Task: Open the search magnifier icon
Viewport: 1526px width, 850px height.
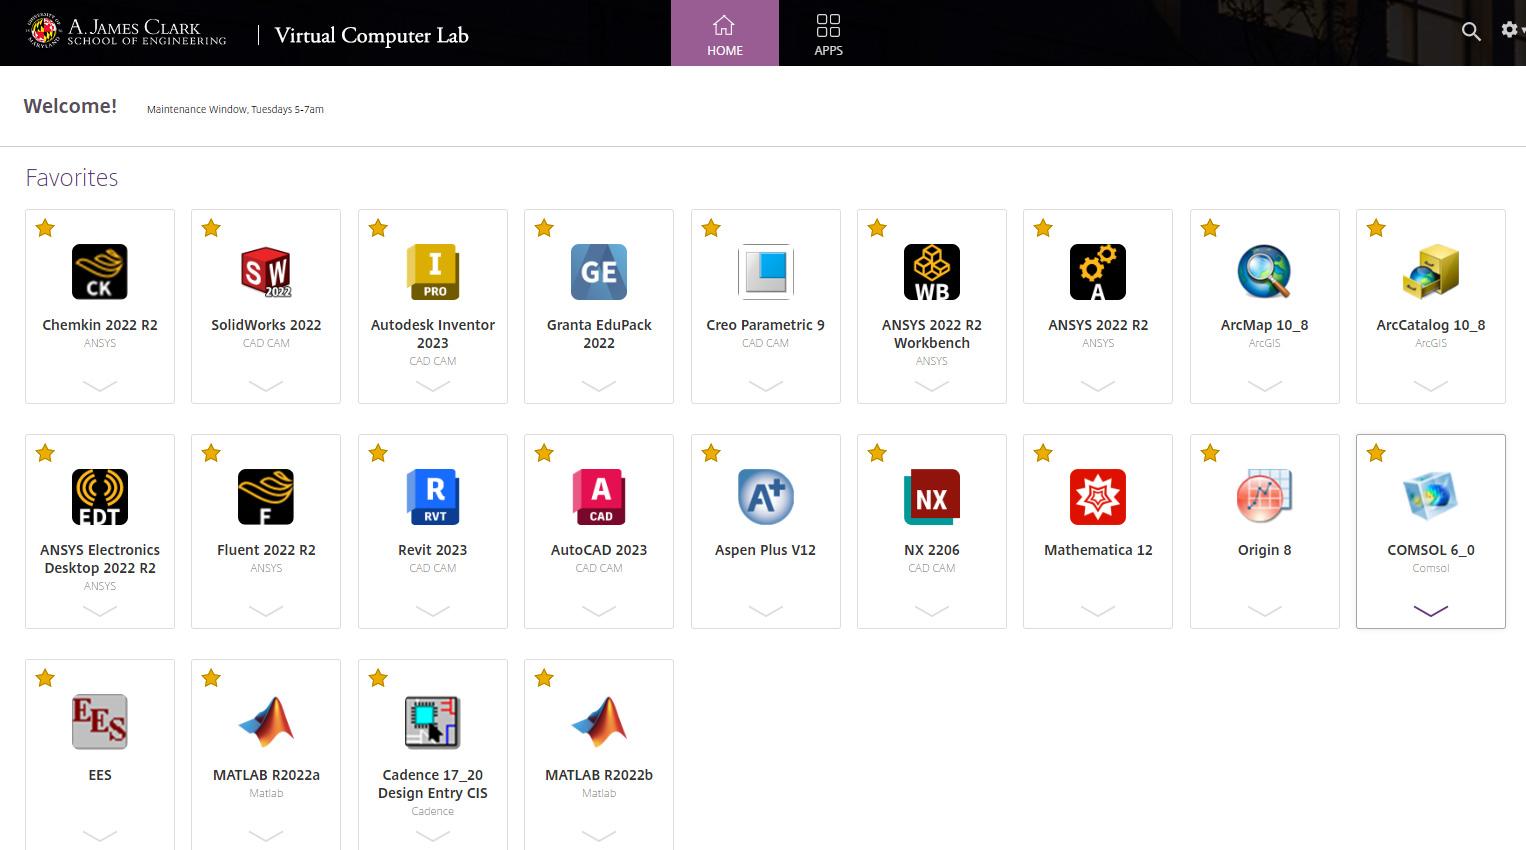Action: [1471, 31]
